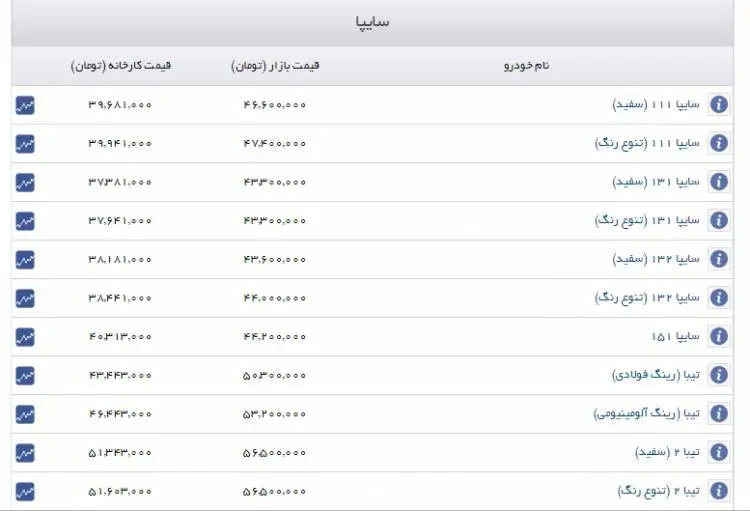Show price chart for تیبا (رینگ آلومینیومی)

(x=25, y=415)
